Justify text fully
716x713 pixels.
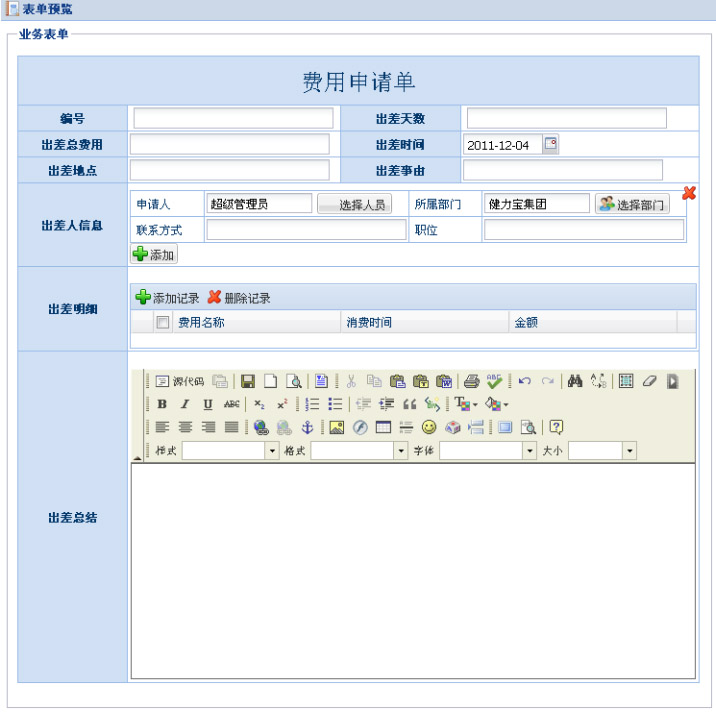(x=232, y=427)
